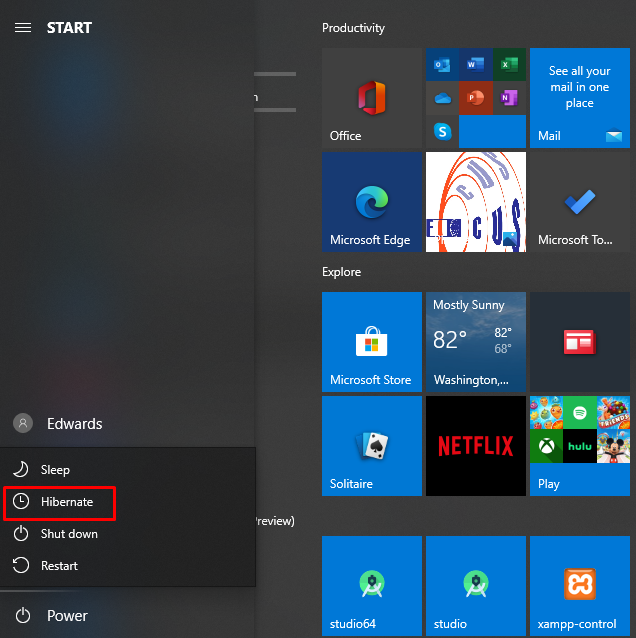Open the Office tile

(x=372, y=98)
